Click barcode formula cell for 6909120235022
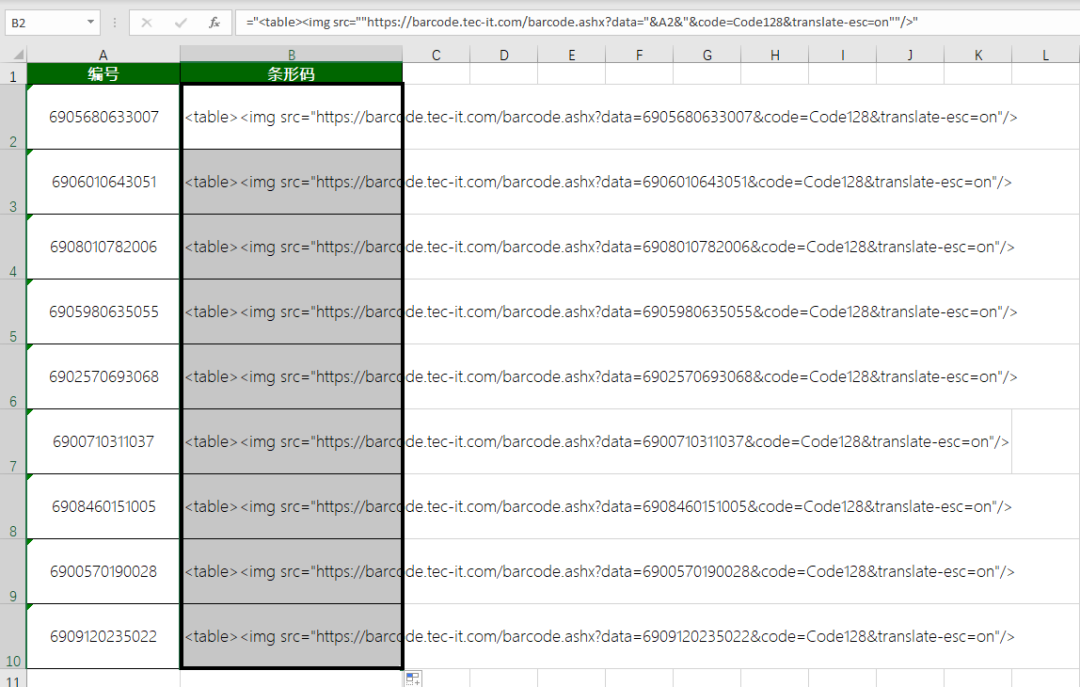 (291, 636)
